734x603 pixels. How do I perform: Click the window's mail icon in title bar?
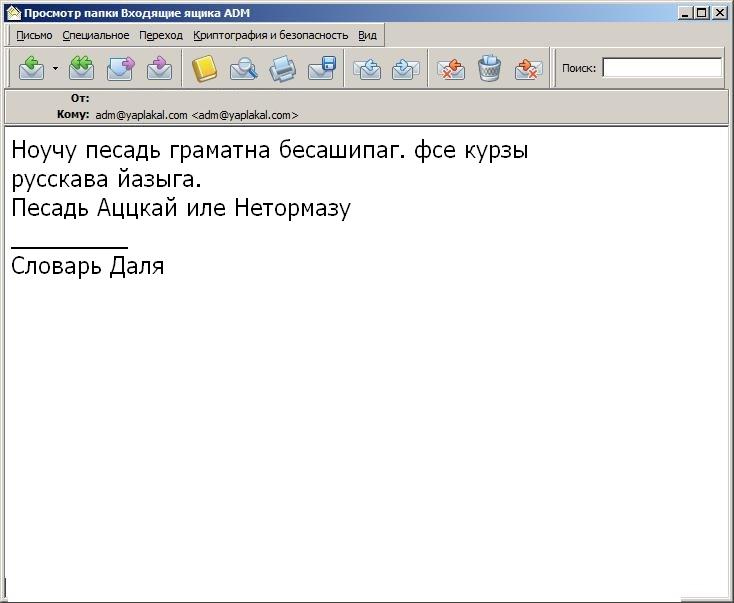coord(14,13)
